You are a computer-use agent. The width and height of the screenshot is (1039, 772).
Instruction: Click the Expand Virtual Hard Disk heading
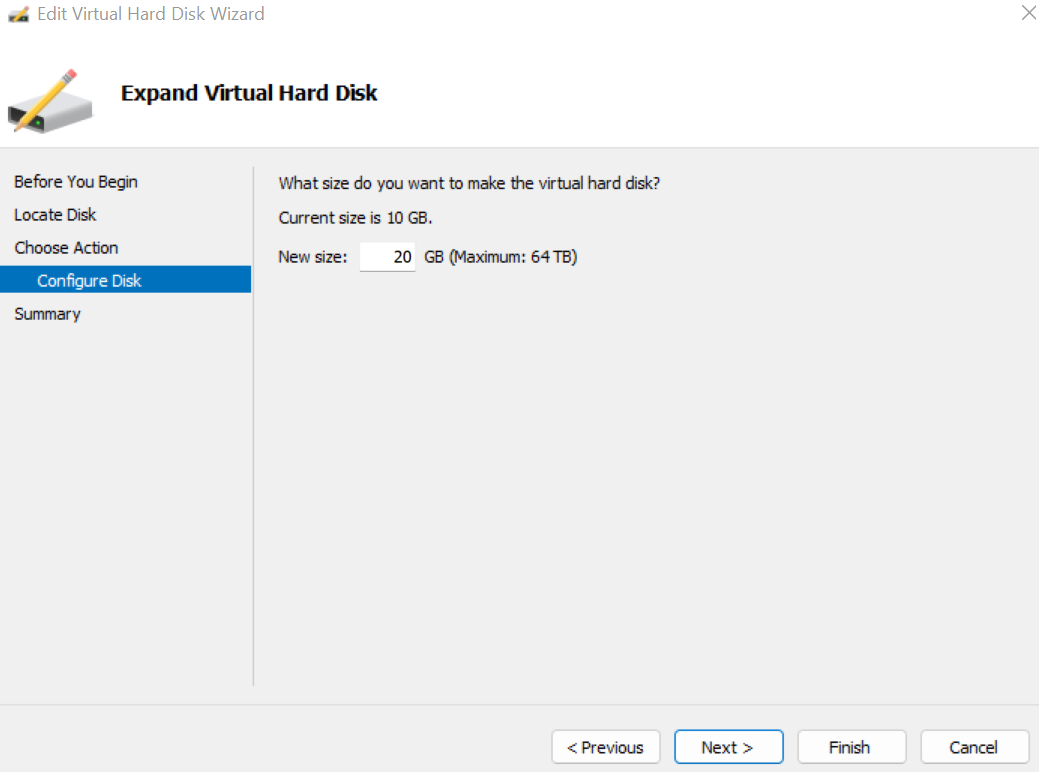pyautogui.click(x=248, y=93)
